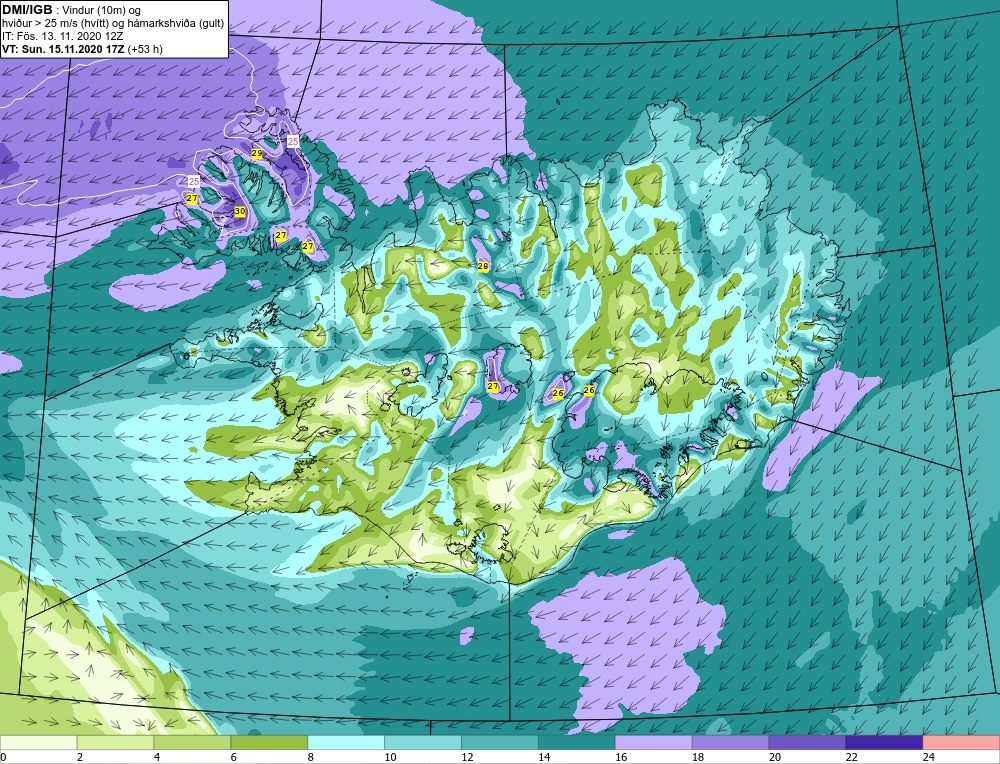
Task: Click the scale number 22 under the colorbar
Action: (851, 757)
